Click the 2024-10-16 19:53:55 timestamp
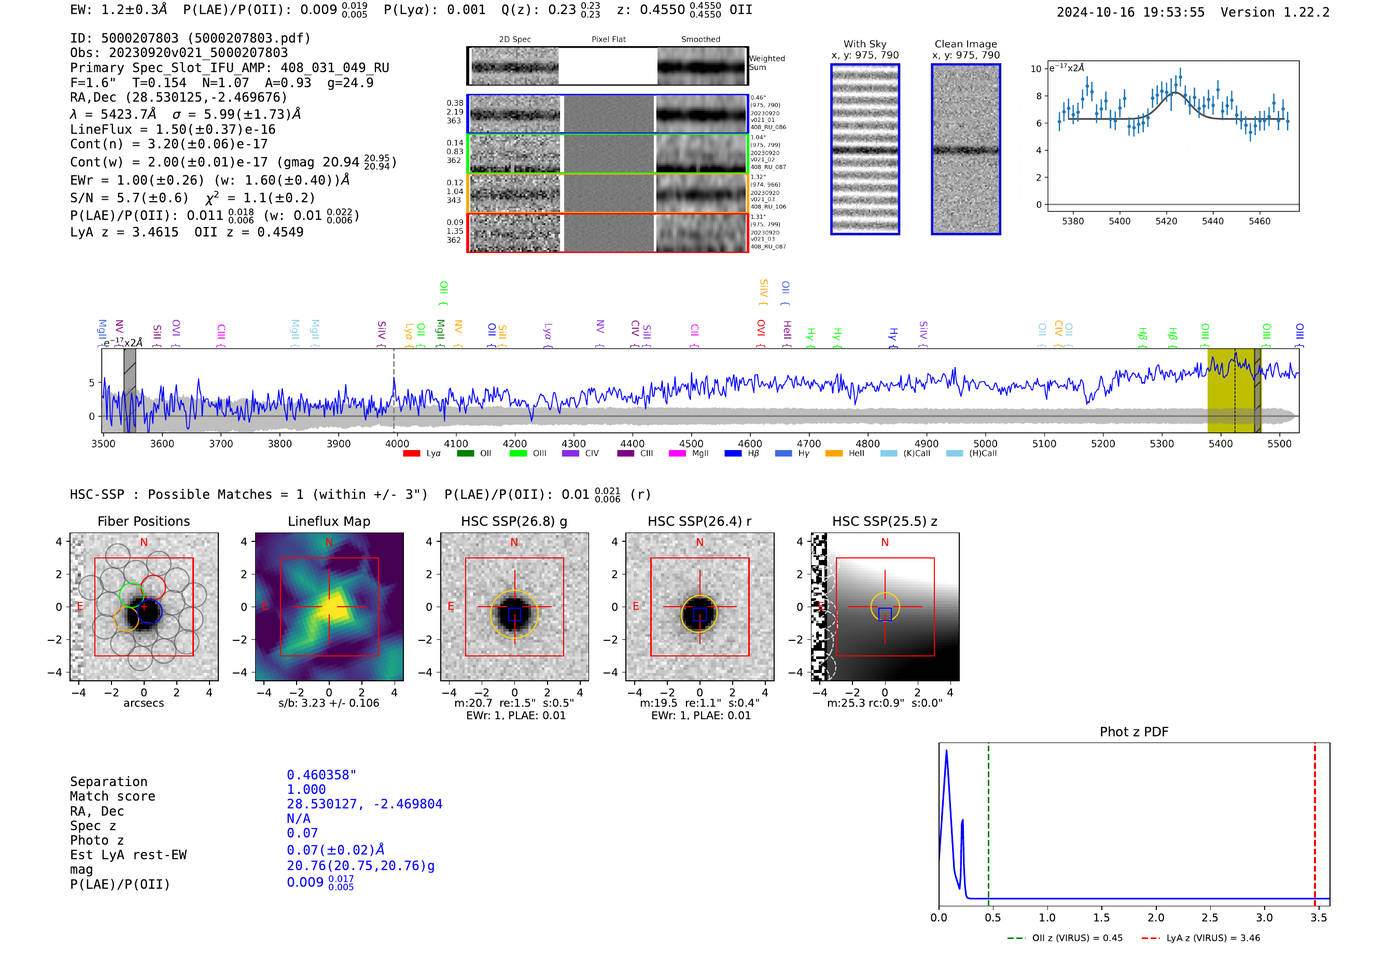 click(x=1131, y=12)
